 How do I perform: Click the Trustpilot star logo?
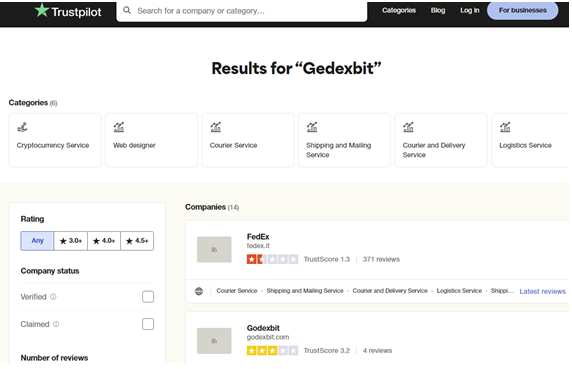(x=42, y=10)
